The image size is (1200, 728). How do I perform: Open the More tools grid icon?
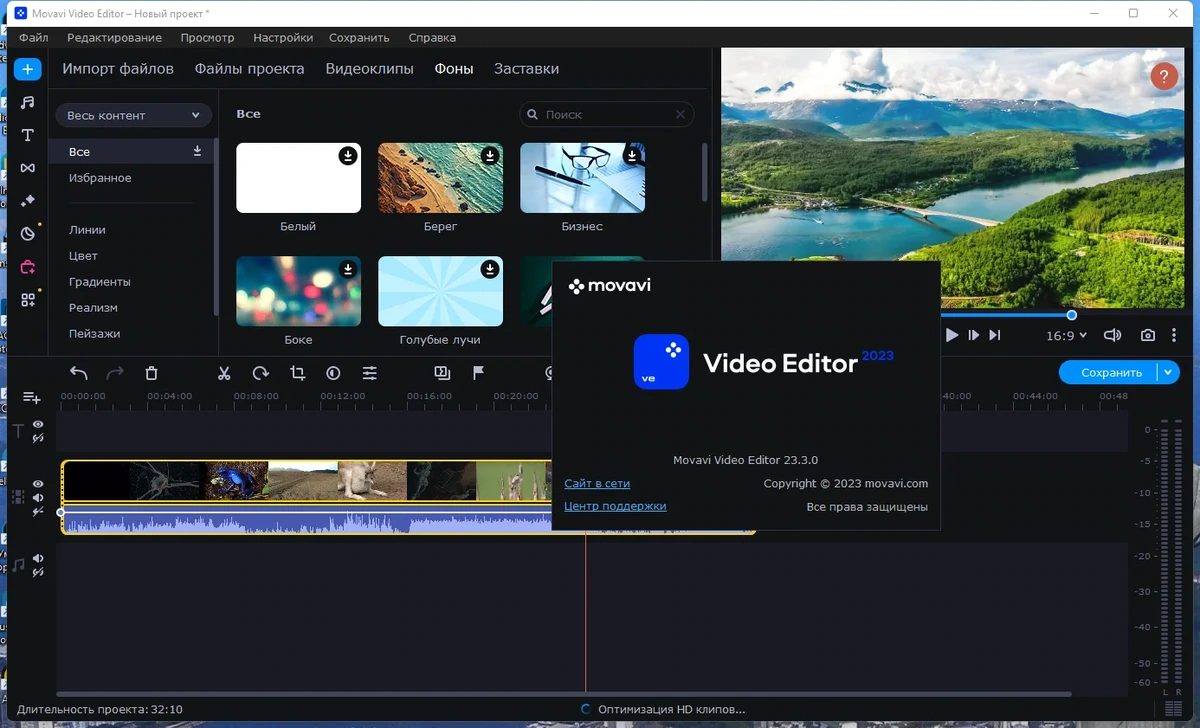(x=27, y=300)
